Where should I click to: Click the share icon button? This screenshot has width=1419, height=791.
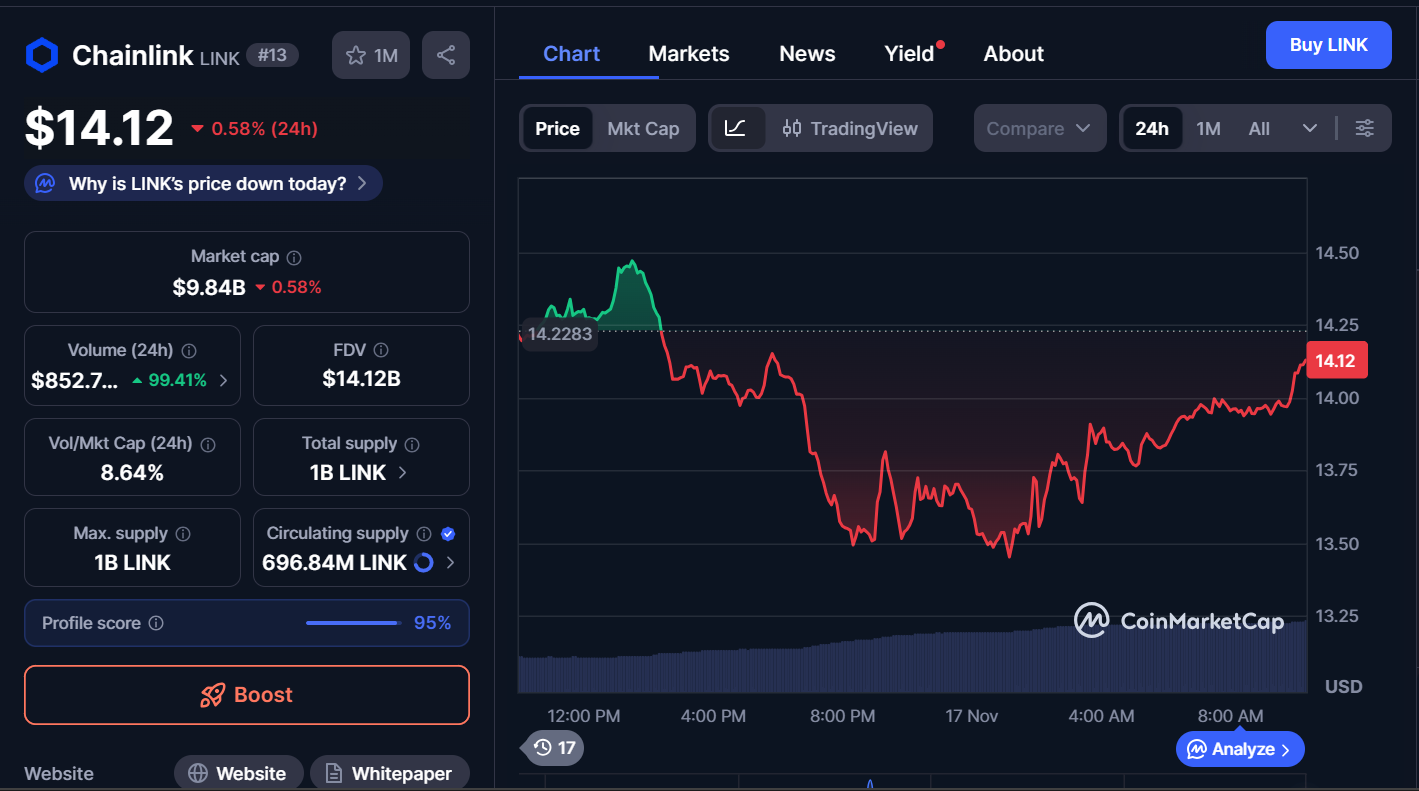[446, 56]
